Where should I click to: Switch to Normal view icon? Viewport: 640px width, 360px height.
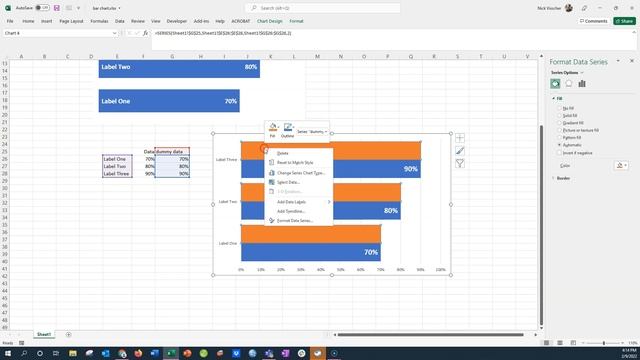pyautogui.click(x=547, y=343)
